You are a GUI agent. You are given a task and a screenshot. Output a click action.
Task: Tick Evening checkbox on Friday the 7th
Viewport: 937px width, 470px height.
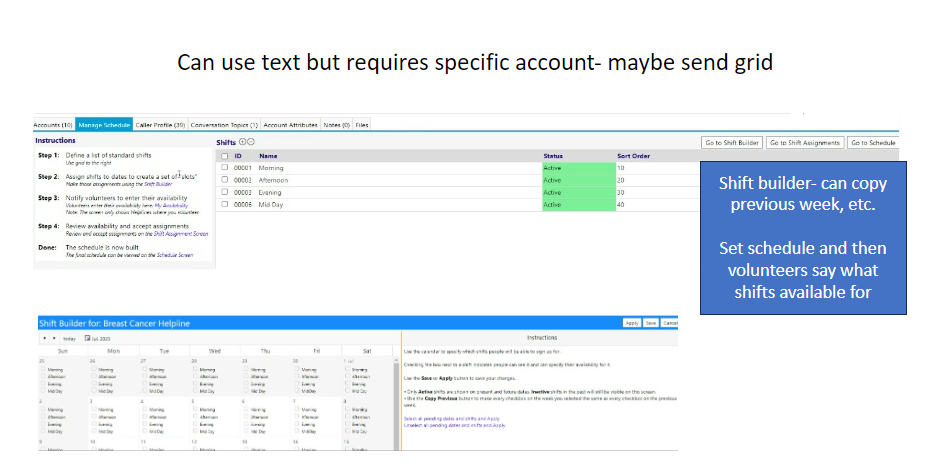point(297,424)
